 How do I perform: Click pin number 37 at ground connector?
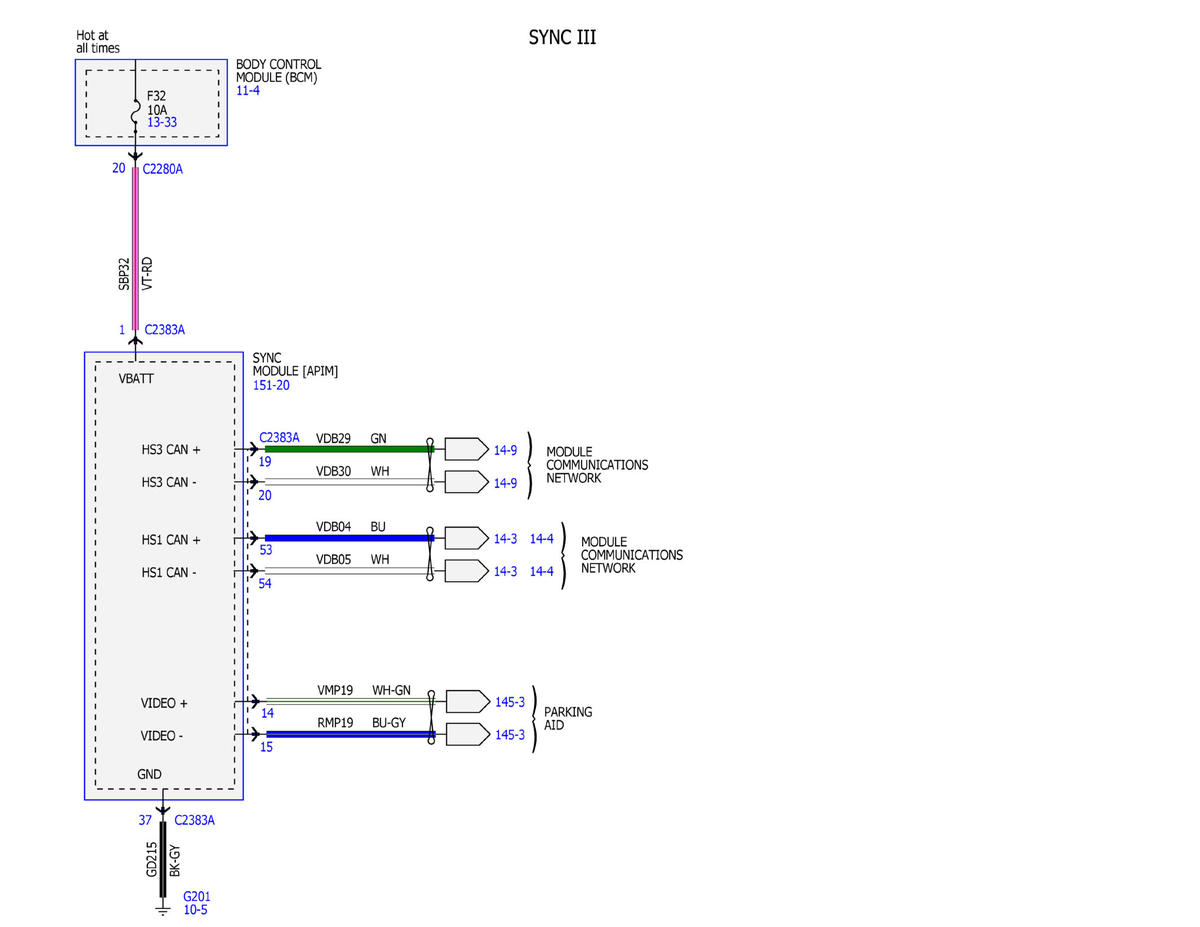[x=145, y=820]
